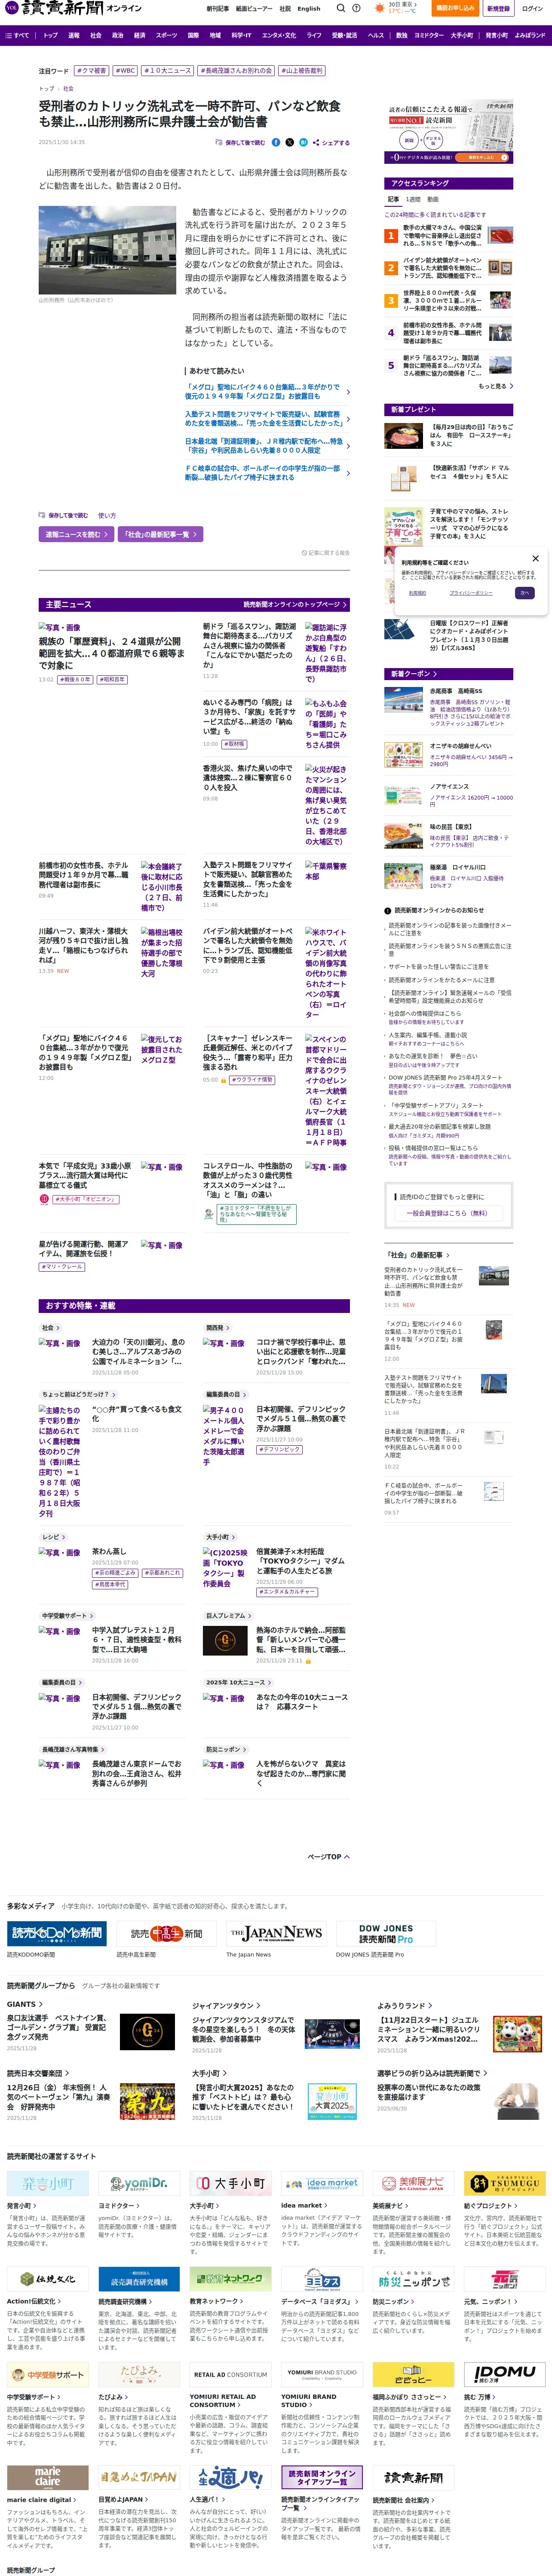
Task: Click 「社会」の最新記事一覧 button
Action: click(161, 534)
